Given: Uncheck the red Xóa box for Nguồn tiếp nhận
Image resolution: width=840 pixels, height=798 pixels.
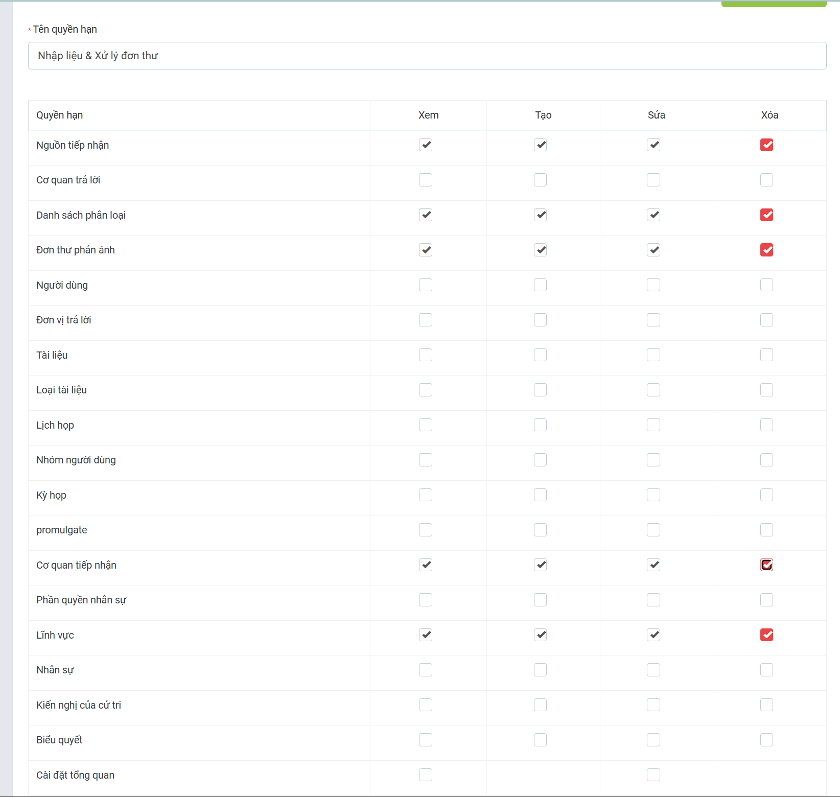Looking at the screenshot, I should click(x=766, y=145).
